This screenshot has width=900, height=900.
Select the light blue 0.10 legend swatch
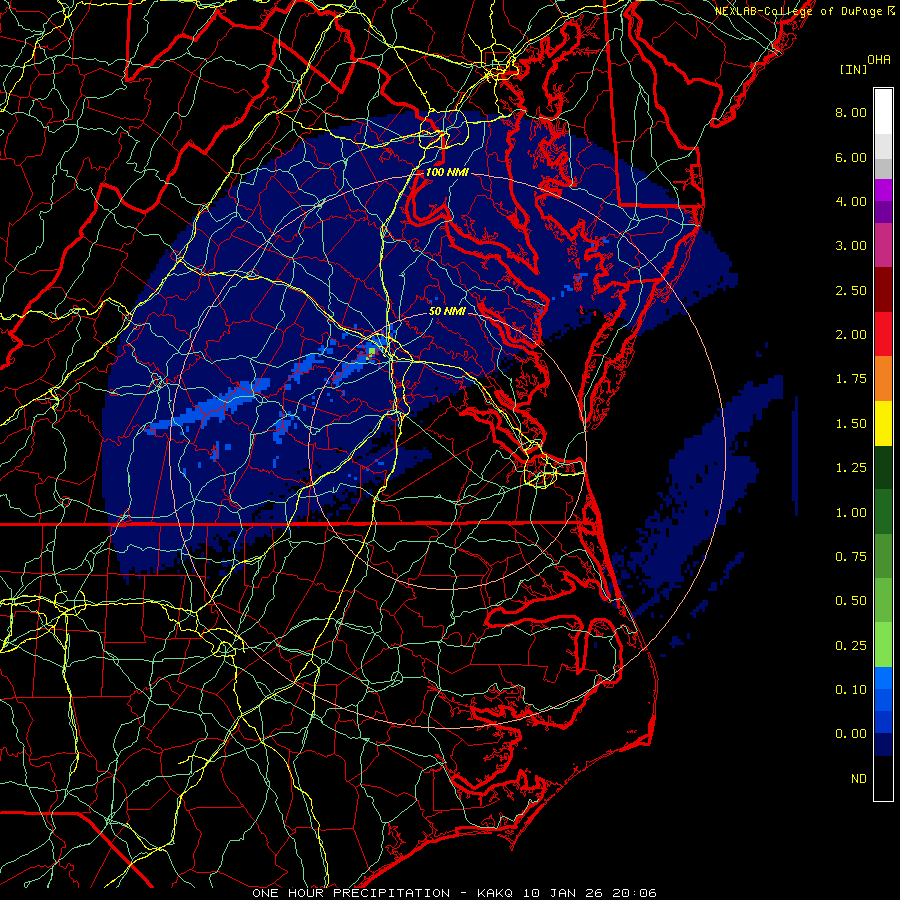(883, 678)
